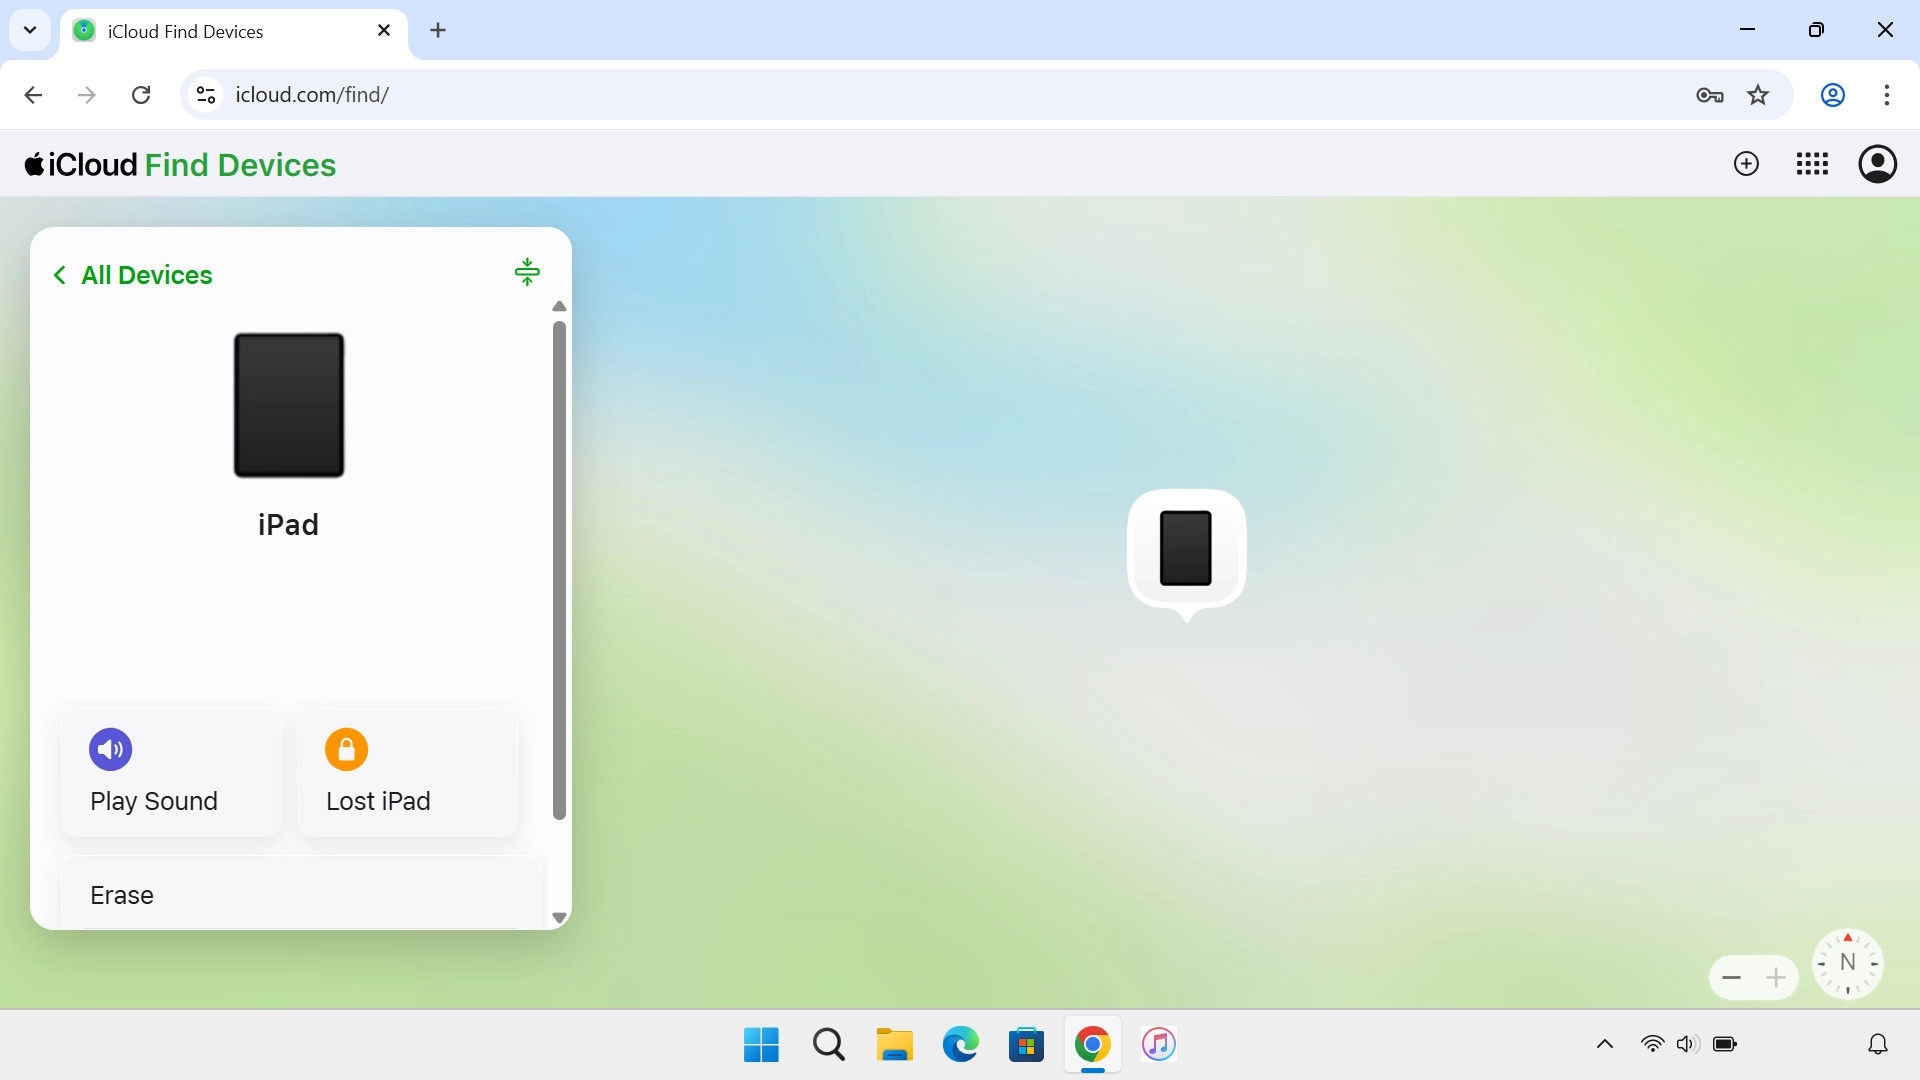Open the iCloud account profile icon
Screen dimensions: 1920x1080
pyautogui.click(x=1878, y=164)
